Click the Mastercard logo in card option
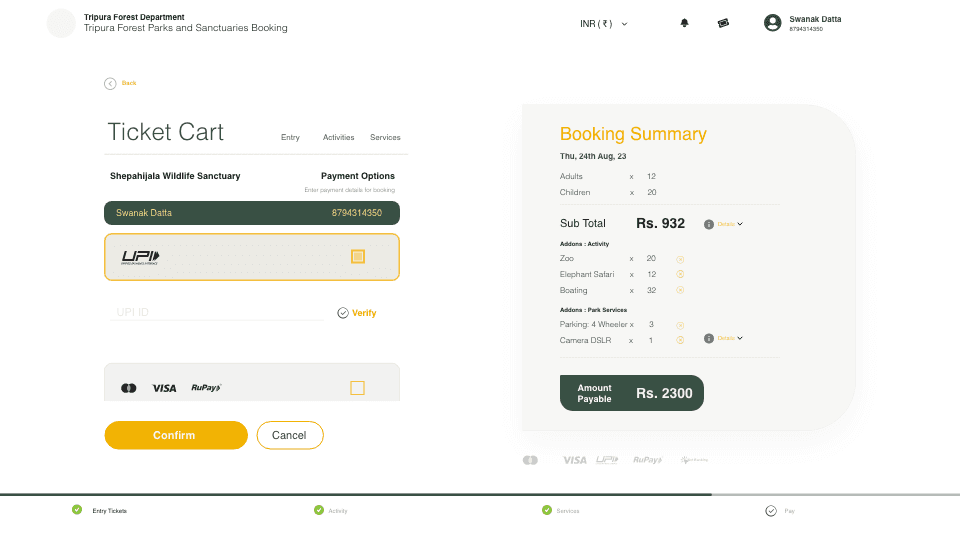 tap(129, 388)
